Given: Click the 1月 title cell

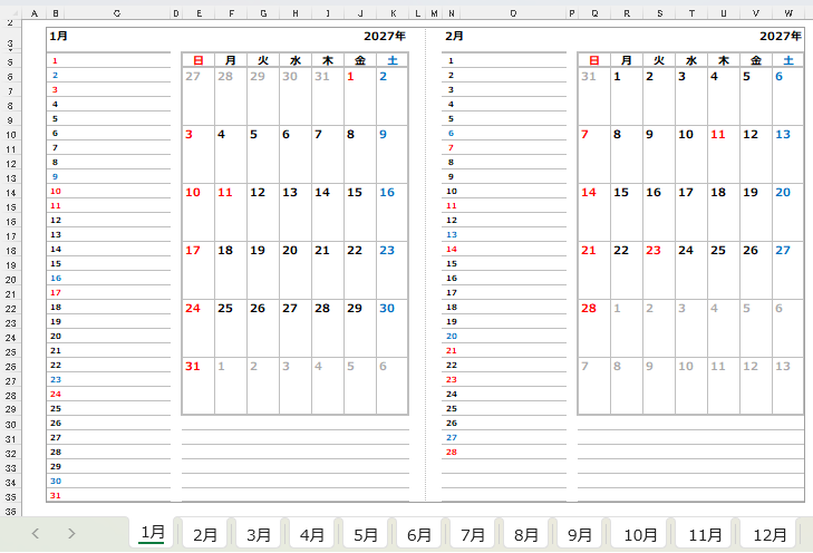Looking at the screenshot, I should click(x=59, y=36).
